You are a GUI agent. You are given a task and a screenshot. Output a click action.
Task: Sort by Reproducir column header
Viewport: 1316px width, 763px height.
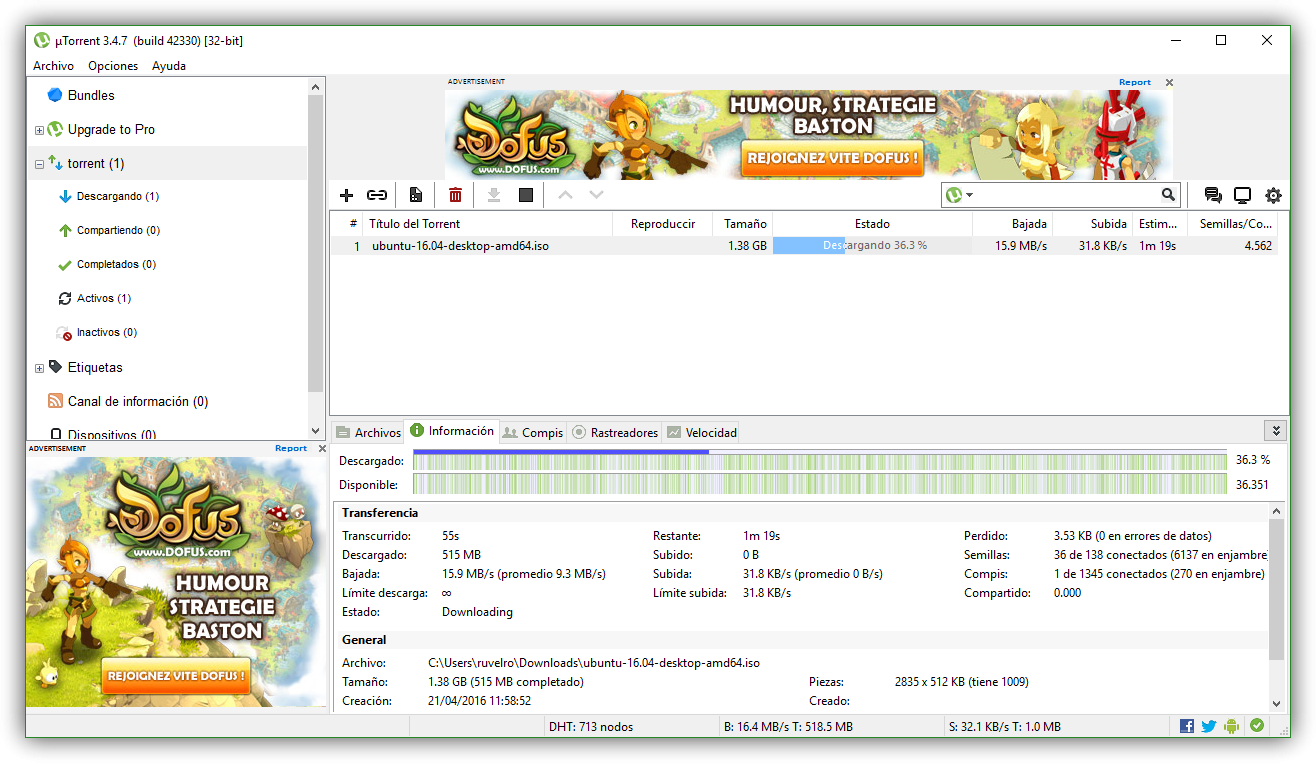pyautogui.click(x=662, y=224)
